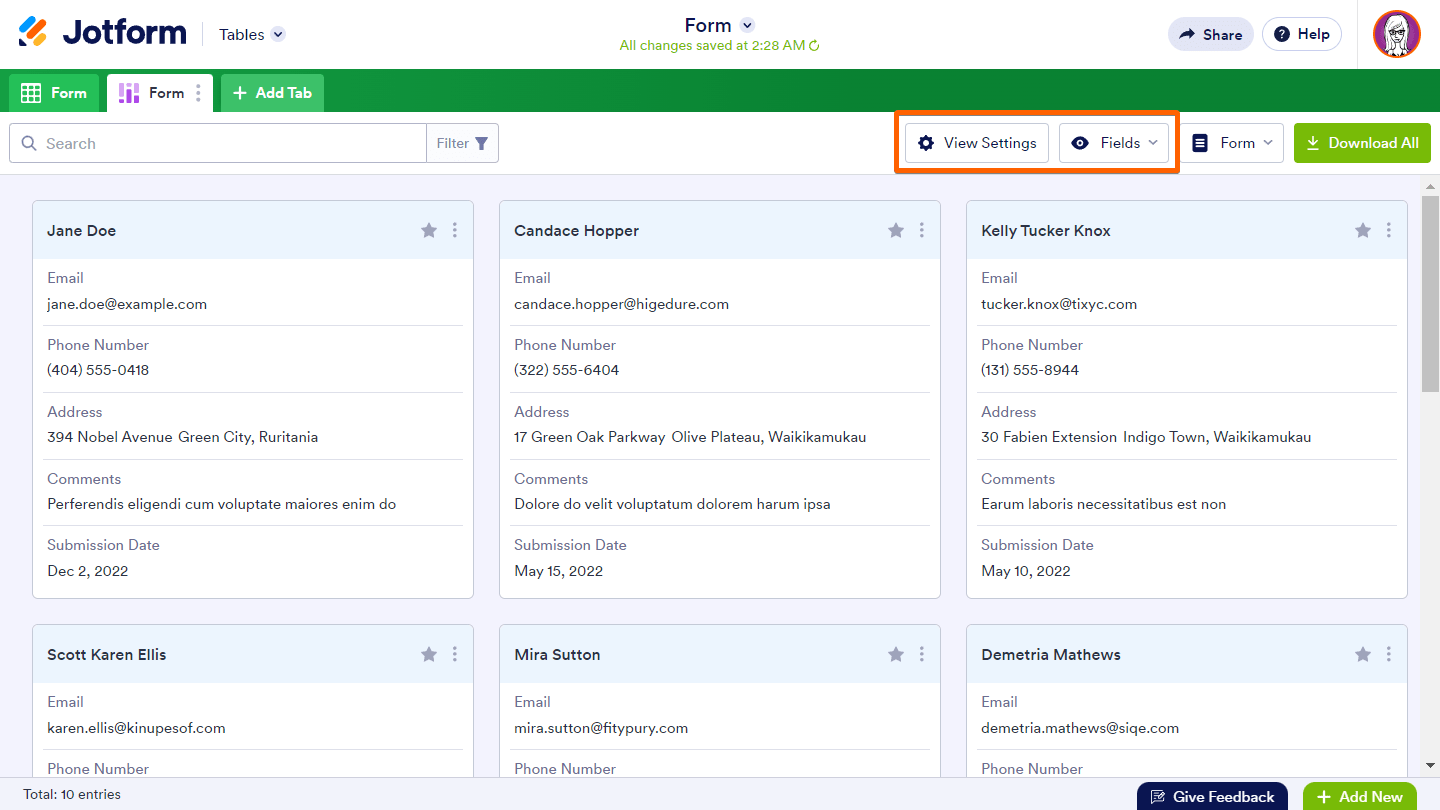The image size is (1440, 810).
Task: Star the Candace Hopper card
Action: pos(896,231)
